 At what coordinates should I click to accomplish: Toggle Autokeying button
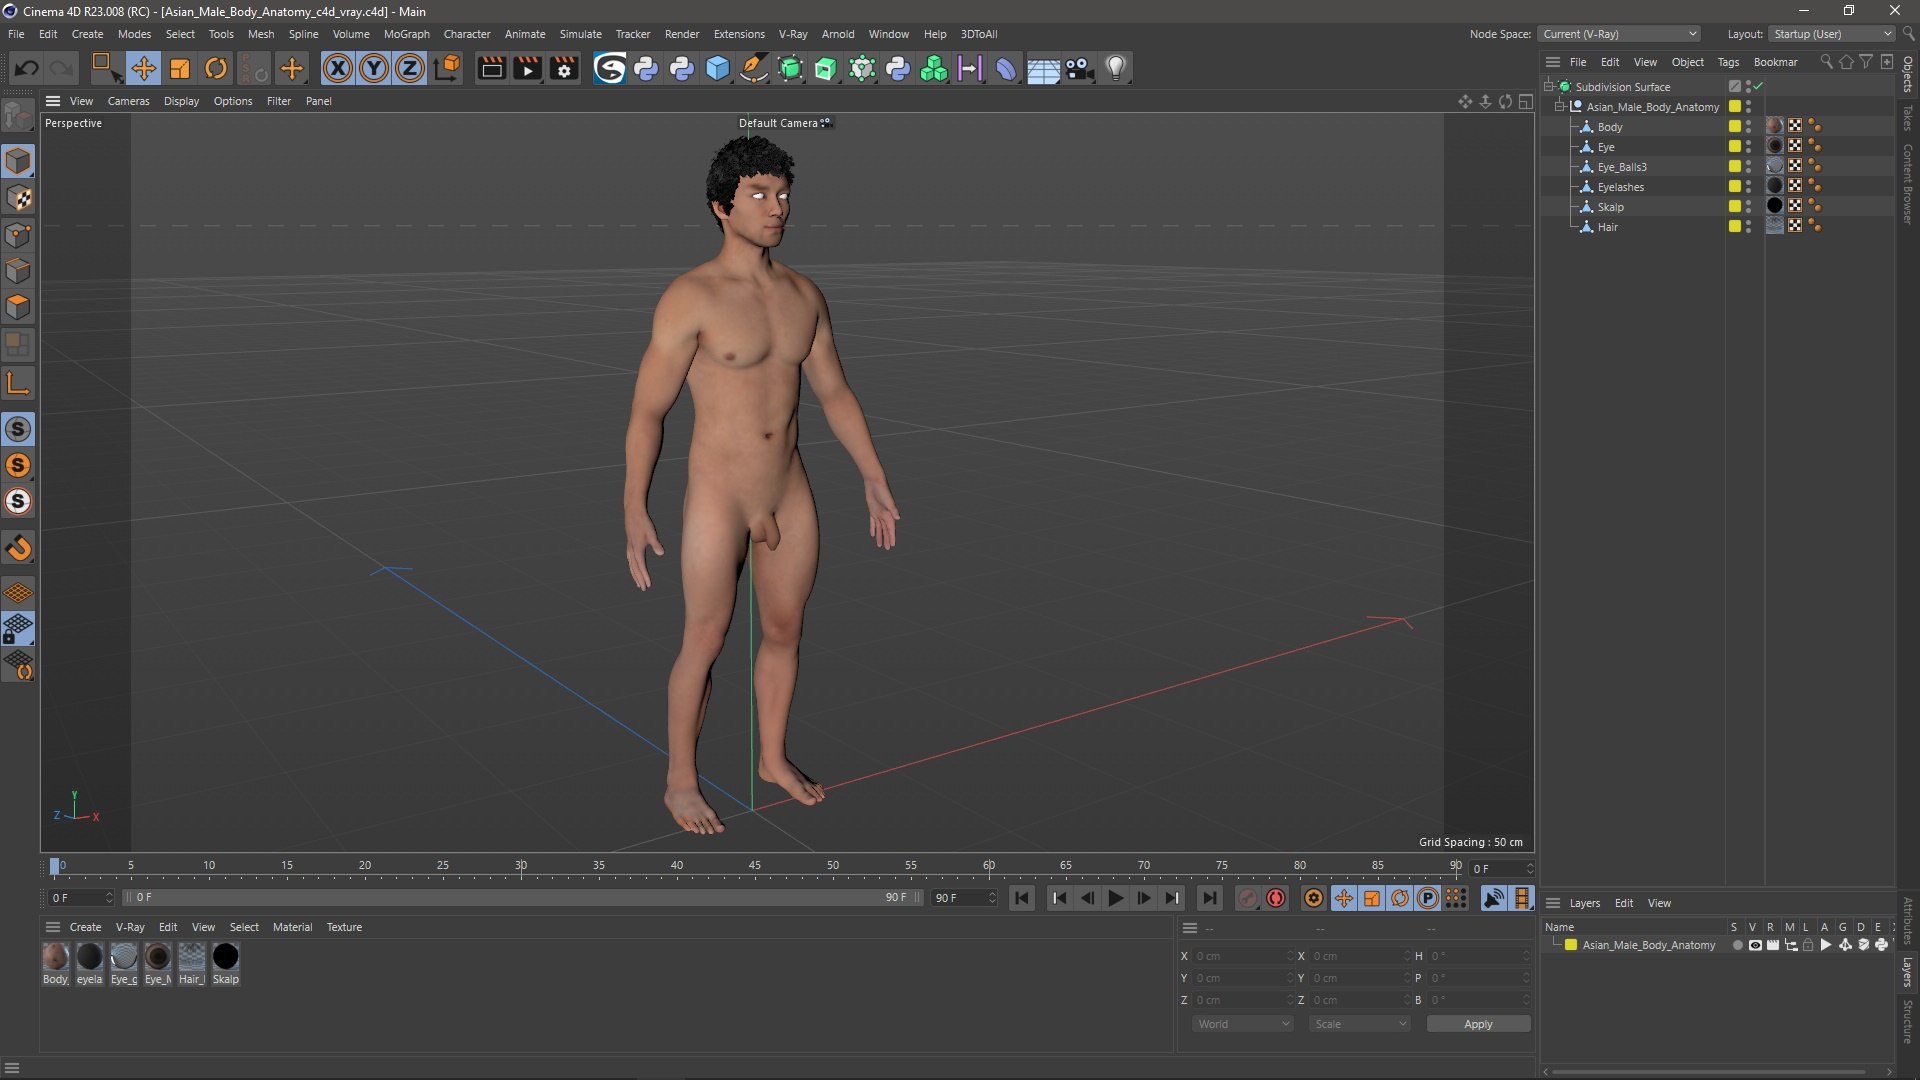click(1276, 898)
